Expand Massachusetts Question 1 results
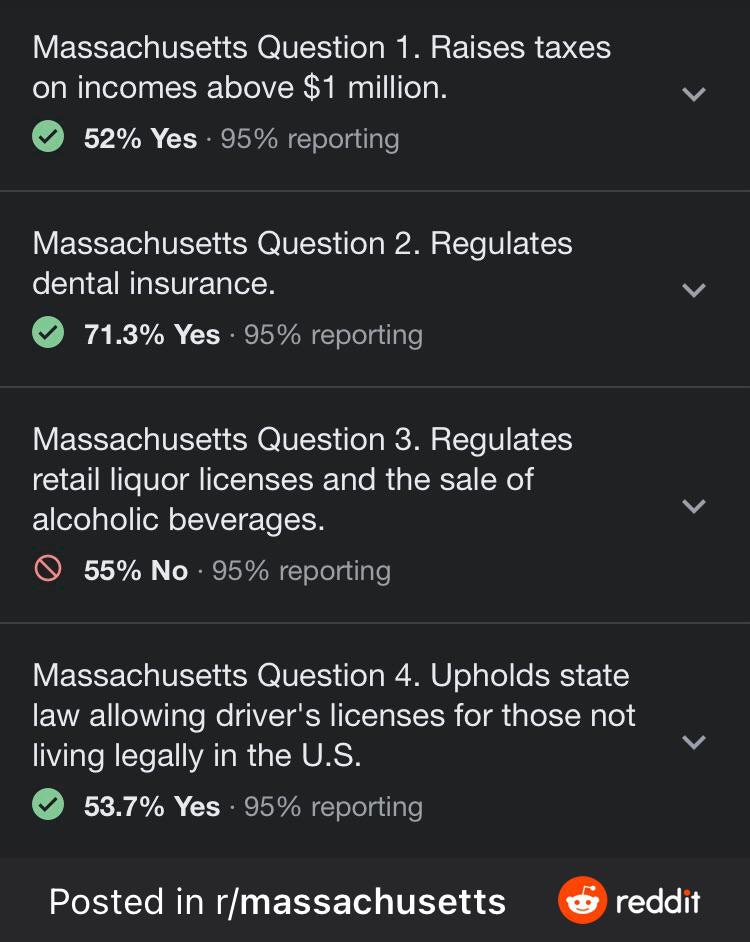This screenshot has height=942, width=750. pyautogui.click(x=693, y=94)
